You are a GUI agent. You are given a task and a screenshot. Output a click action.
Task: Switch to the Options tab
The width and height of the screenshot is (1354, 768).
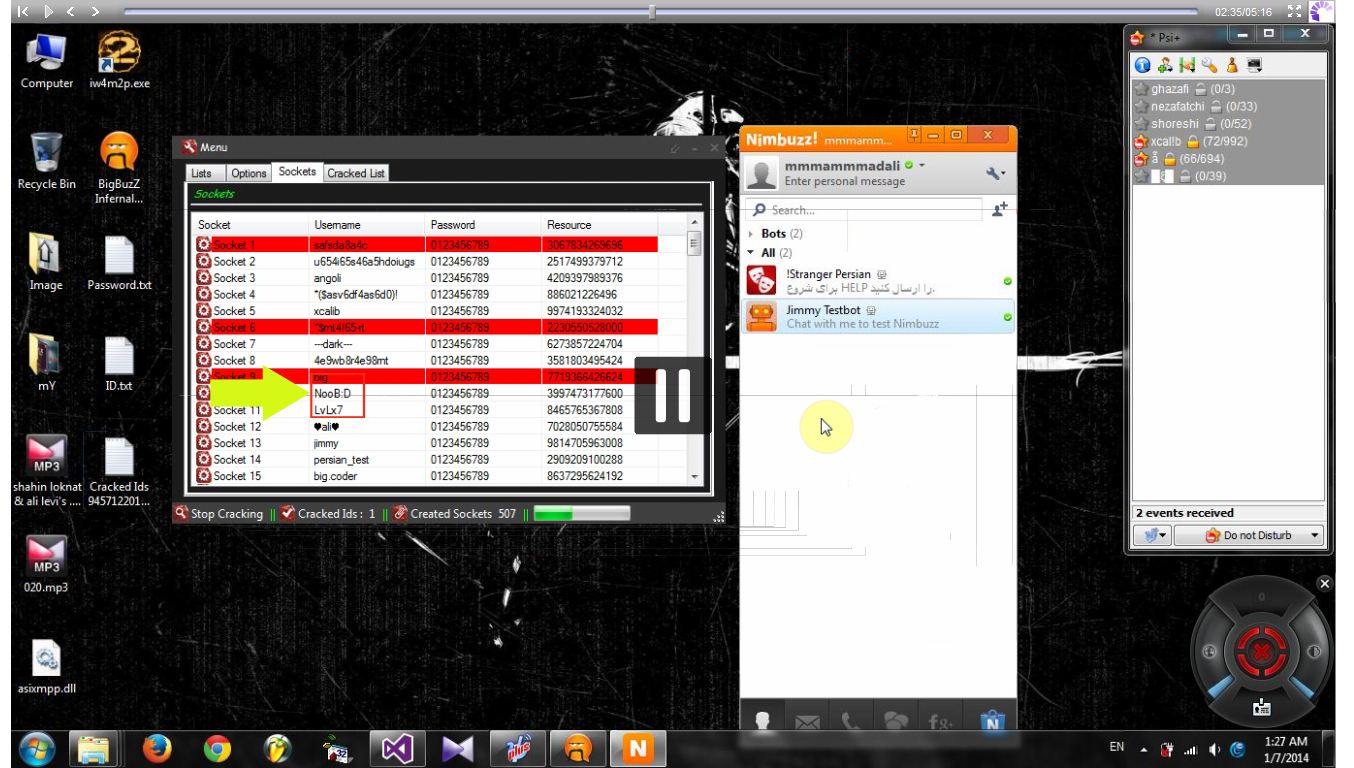pyautogui.click(x=249, y=173)
